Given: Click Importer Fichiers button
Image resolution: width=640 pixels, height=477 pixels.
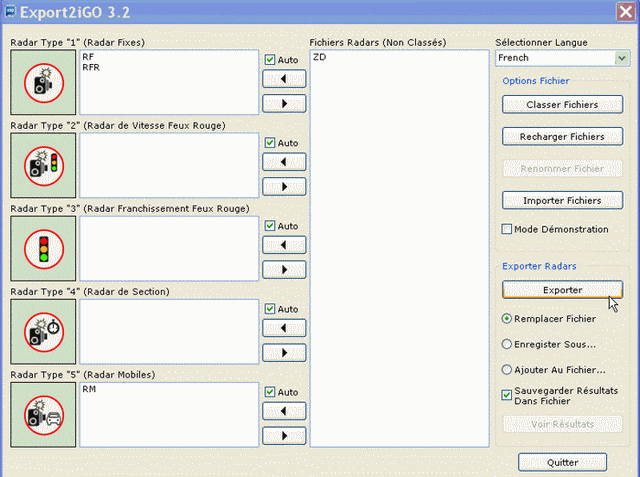Looking at the screenshot, I should (x=561, y=200).
